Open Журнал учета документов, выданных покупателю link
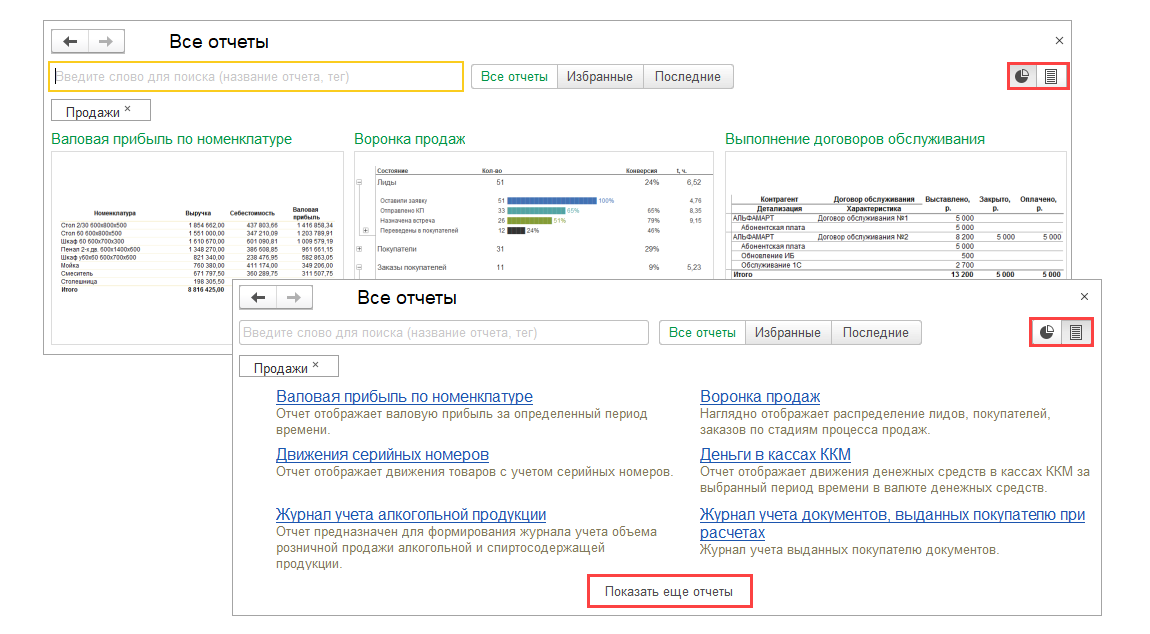The width and height of the screenshot is (1150, 634). [892, 524]
